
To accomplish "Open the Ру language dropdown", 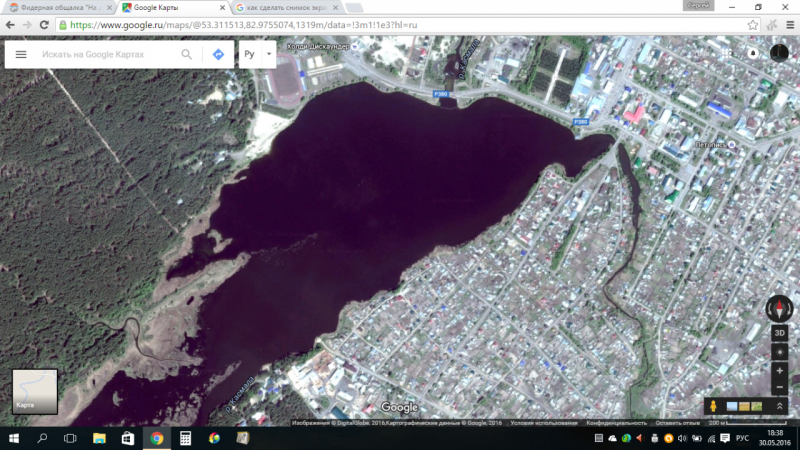I will click(x=255, y=54).
